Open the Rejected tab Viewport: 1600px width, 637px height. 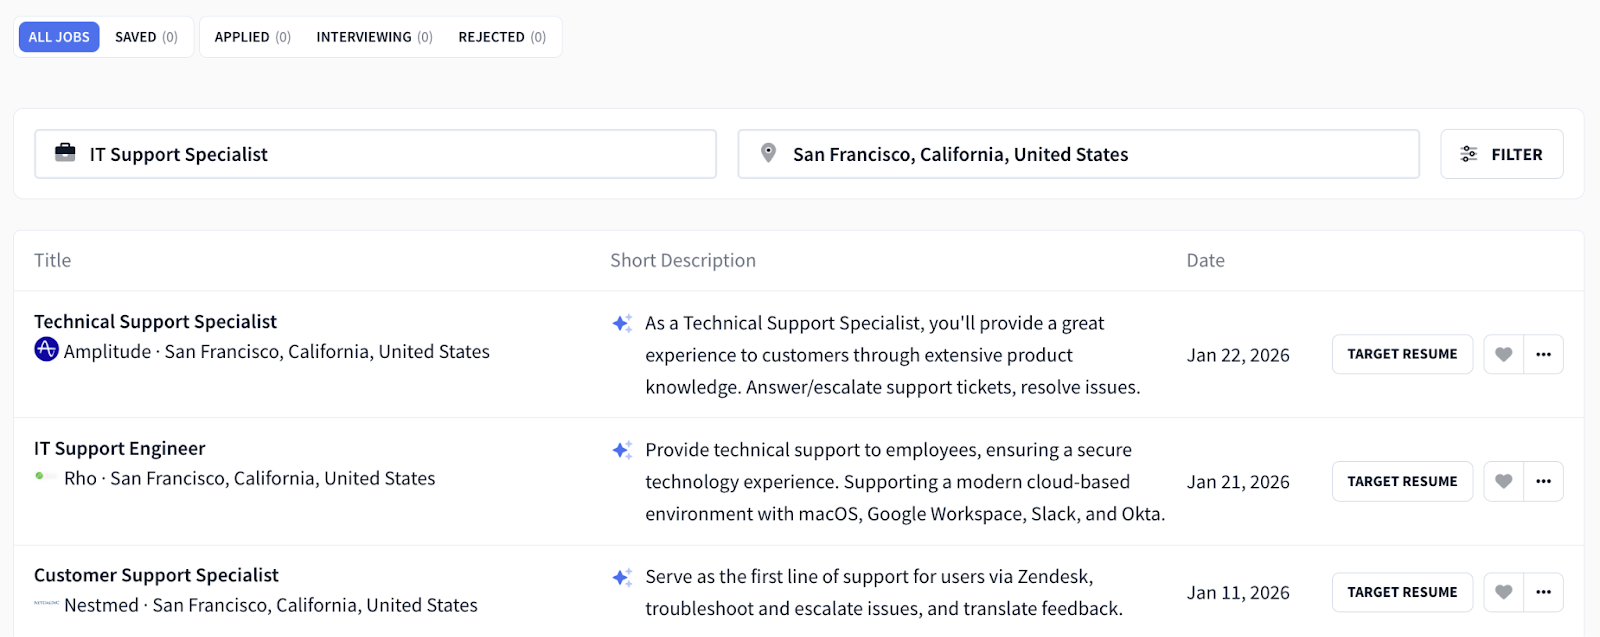coord(502,37)
